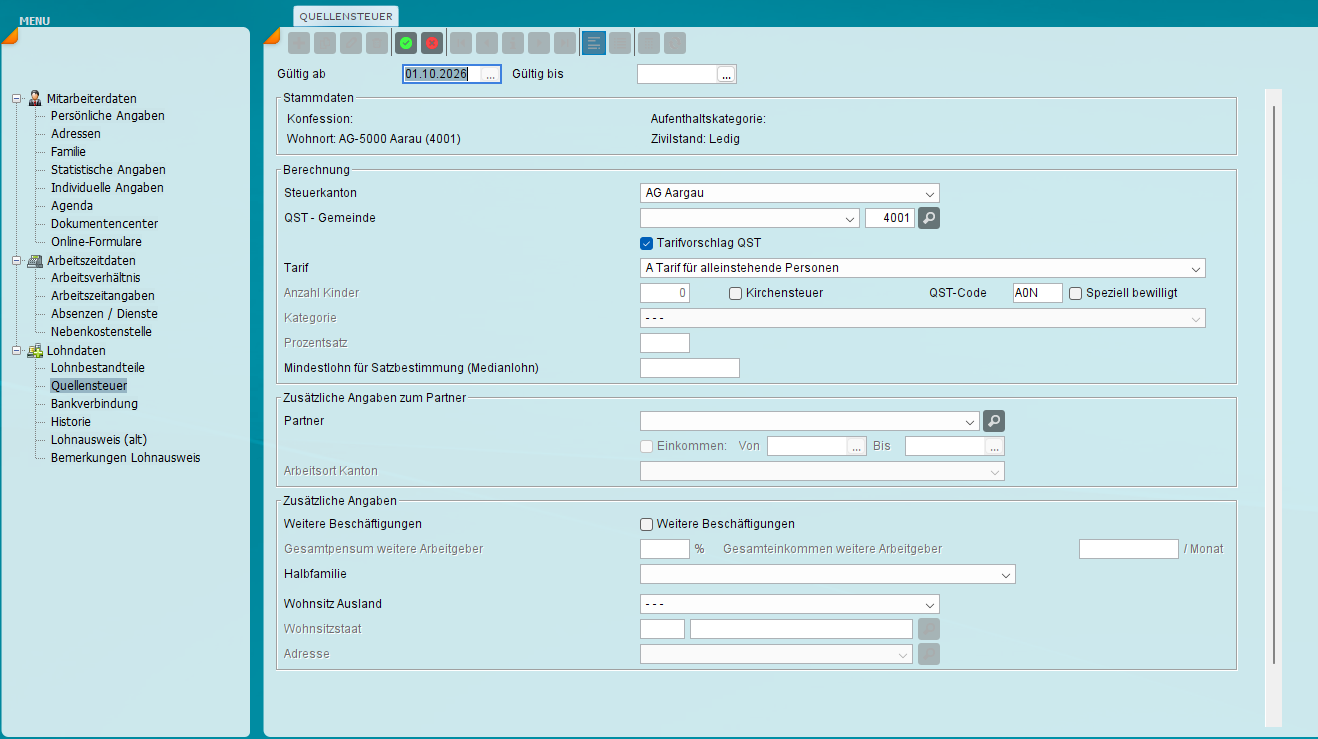Open the QST-Gemeinde dropdown

749,218
